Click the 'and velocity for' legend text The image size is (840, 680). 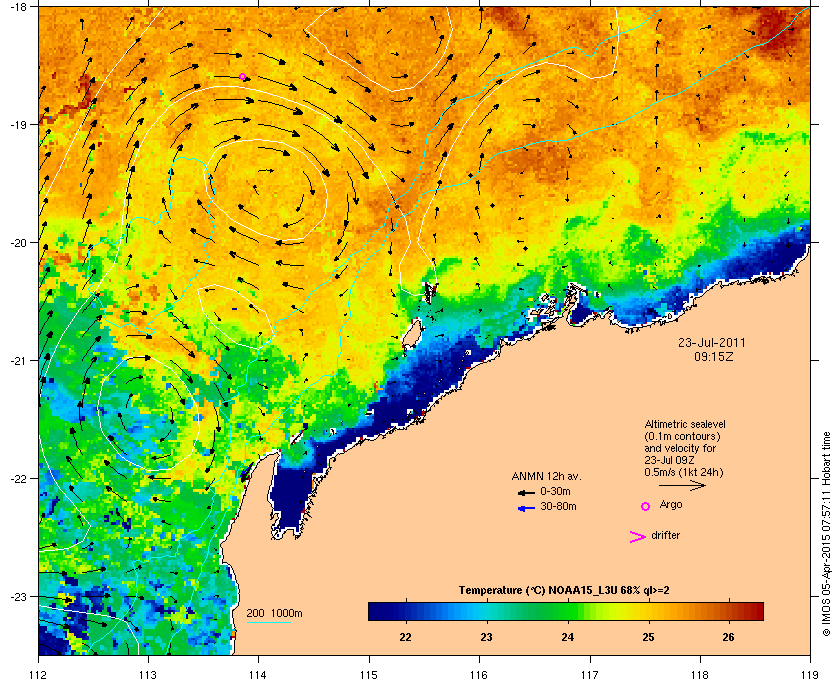(680, 448)
